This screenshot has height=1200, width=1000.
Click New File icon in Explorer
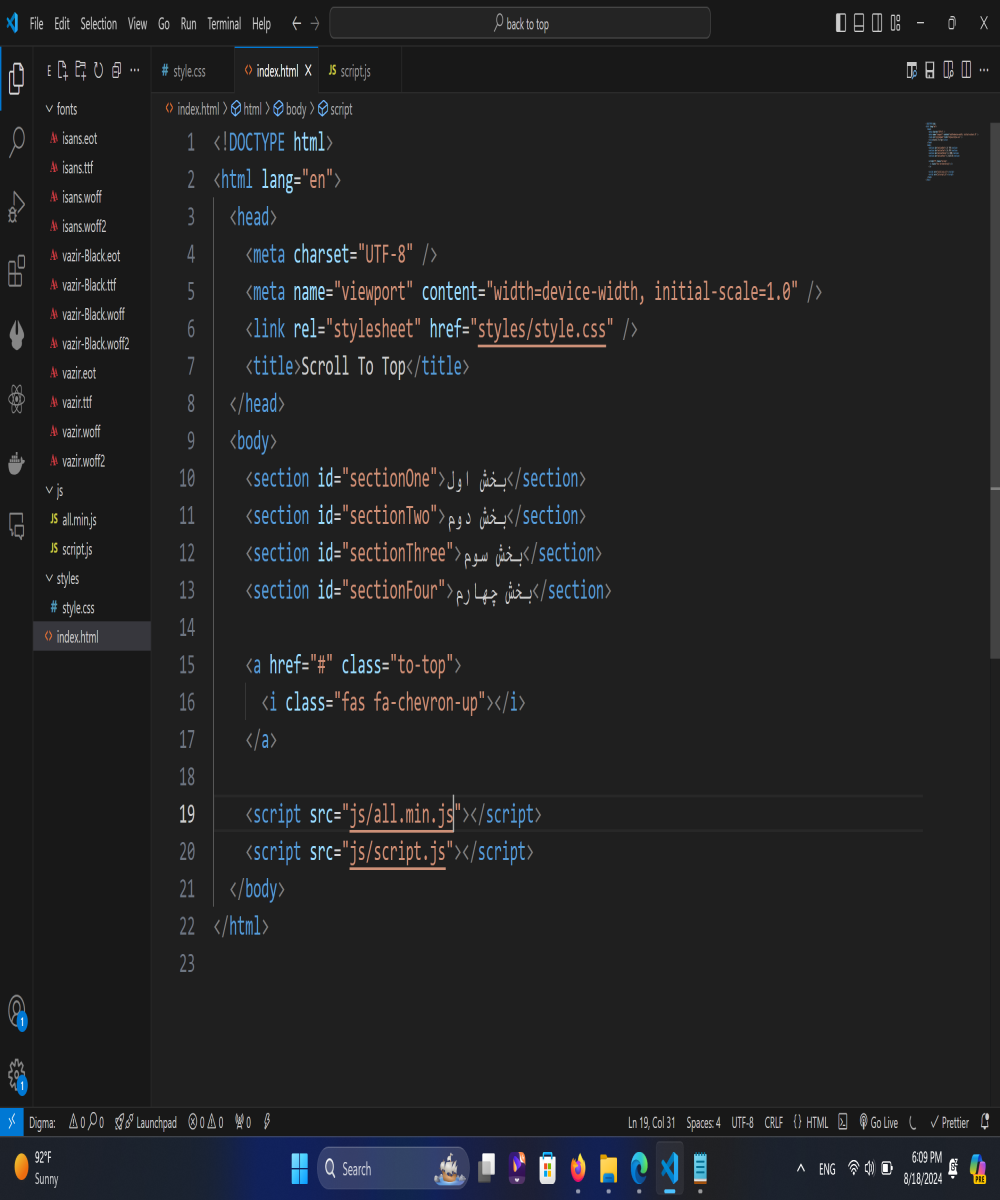62,71
